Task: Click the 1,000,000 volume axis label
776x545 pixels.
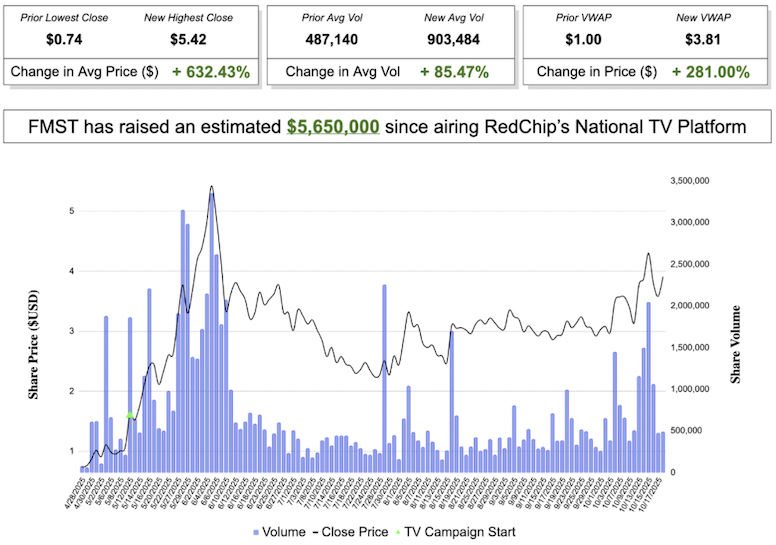Action: (x=690, y=389)
